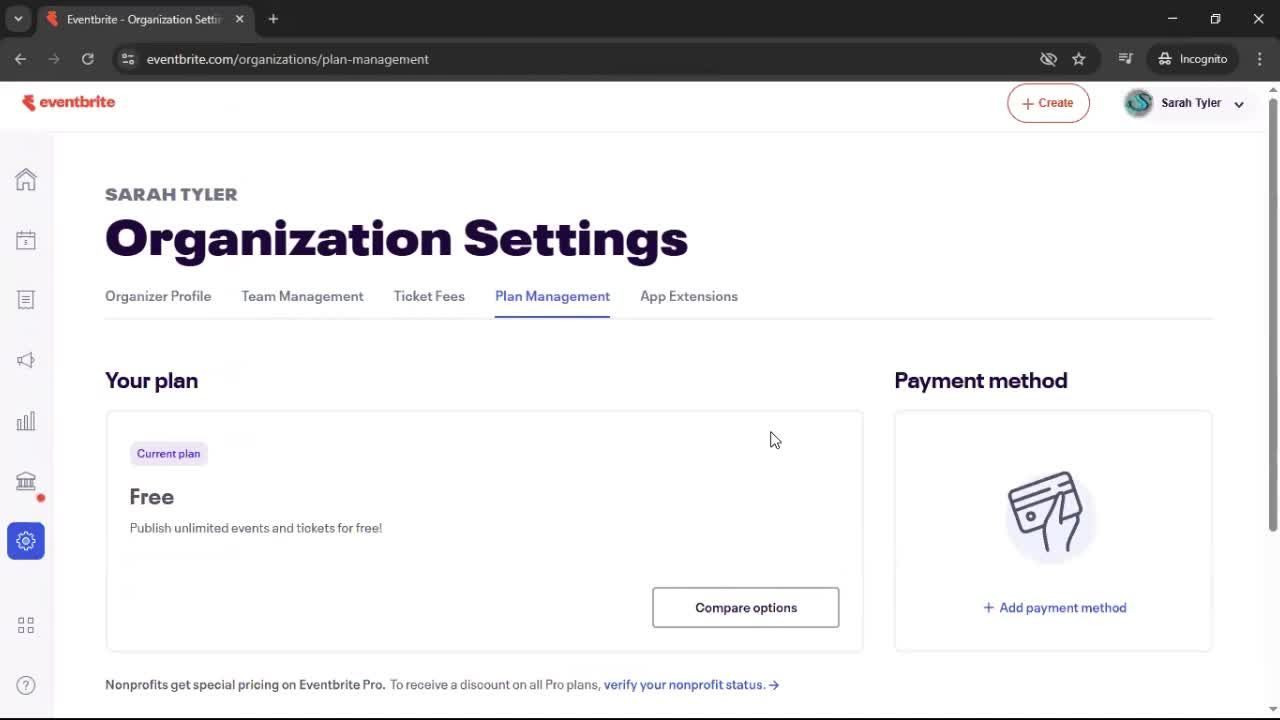Go back using browser back arrow
Screen dimensions: 1280x720
[x=21, y=59]
